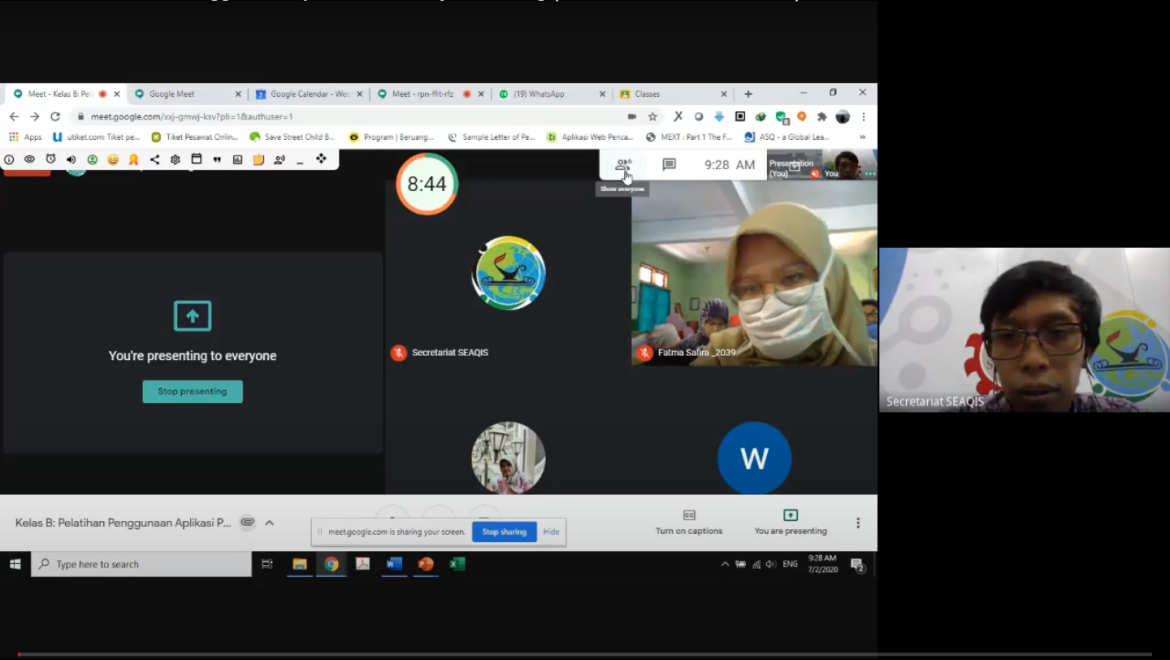Open the share extension icon in the toolbar

(154, 158)
